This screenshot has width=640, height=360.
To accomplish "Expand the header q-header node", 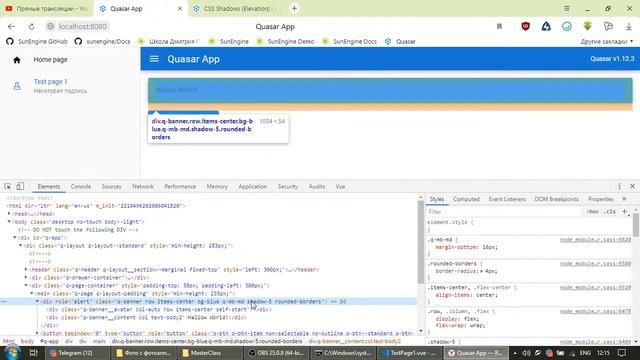I will (26, 269).
